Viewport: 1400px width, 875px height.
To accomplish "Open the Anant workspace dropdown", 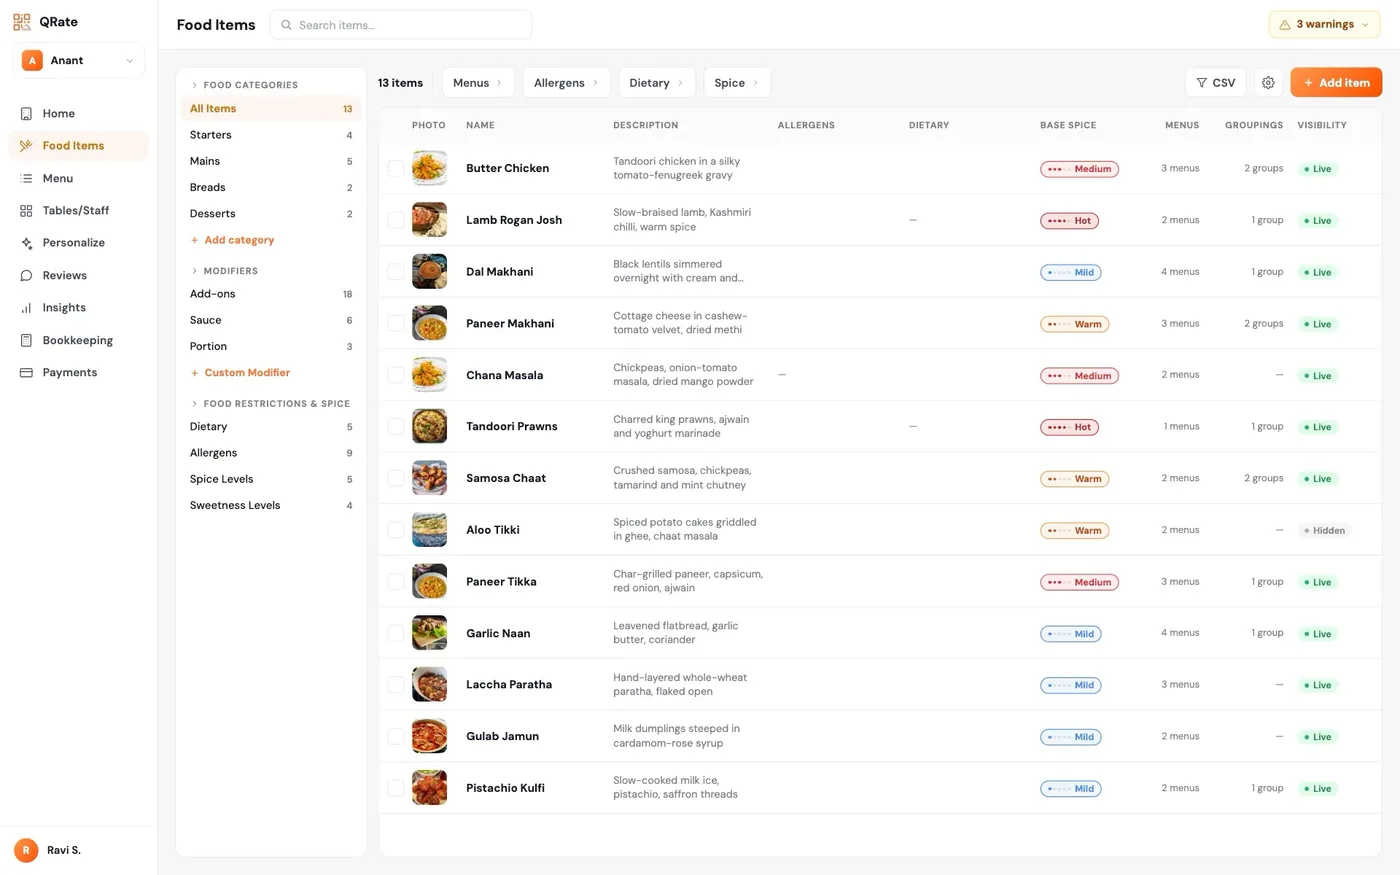I will [x=79, y=61].
